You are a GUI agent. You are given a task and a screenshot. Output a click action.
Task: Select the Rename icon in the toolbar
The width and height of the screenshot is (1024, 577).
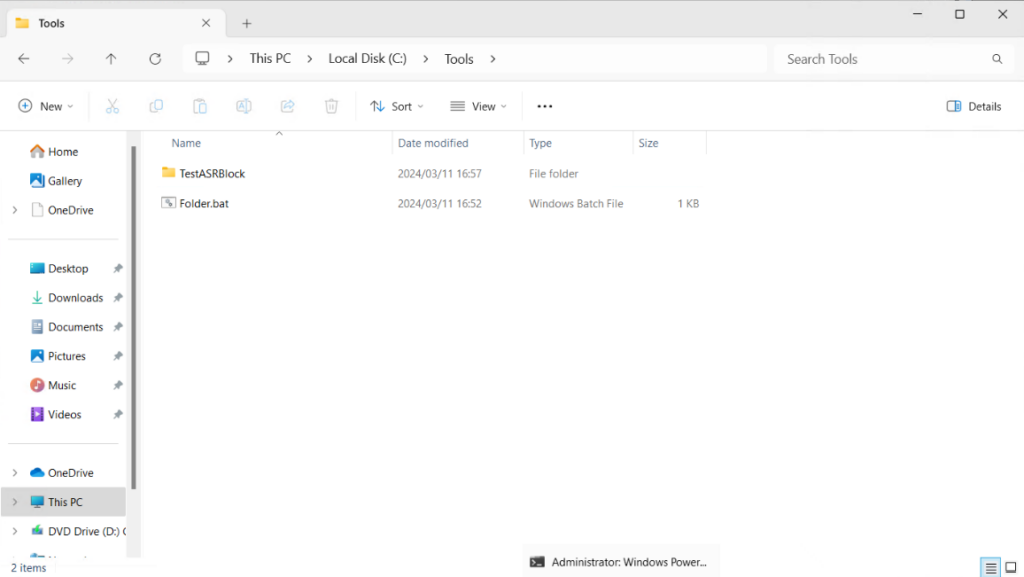point(243,105)
